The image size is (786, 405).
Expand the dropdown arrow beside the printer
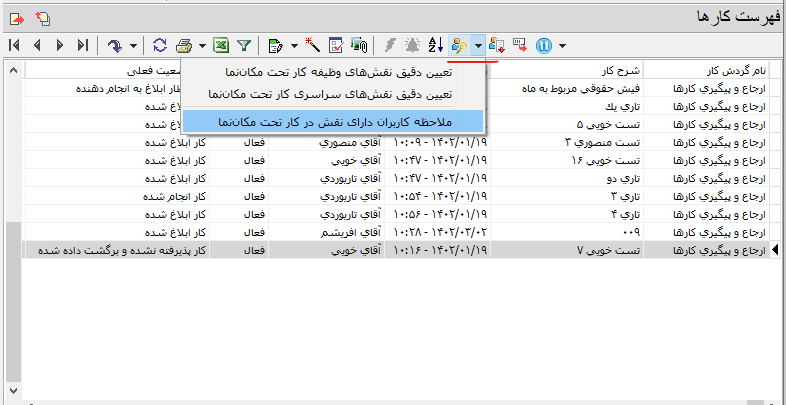point(202,45)
